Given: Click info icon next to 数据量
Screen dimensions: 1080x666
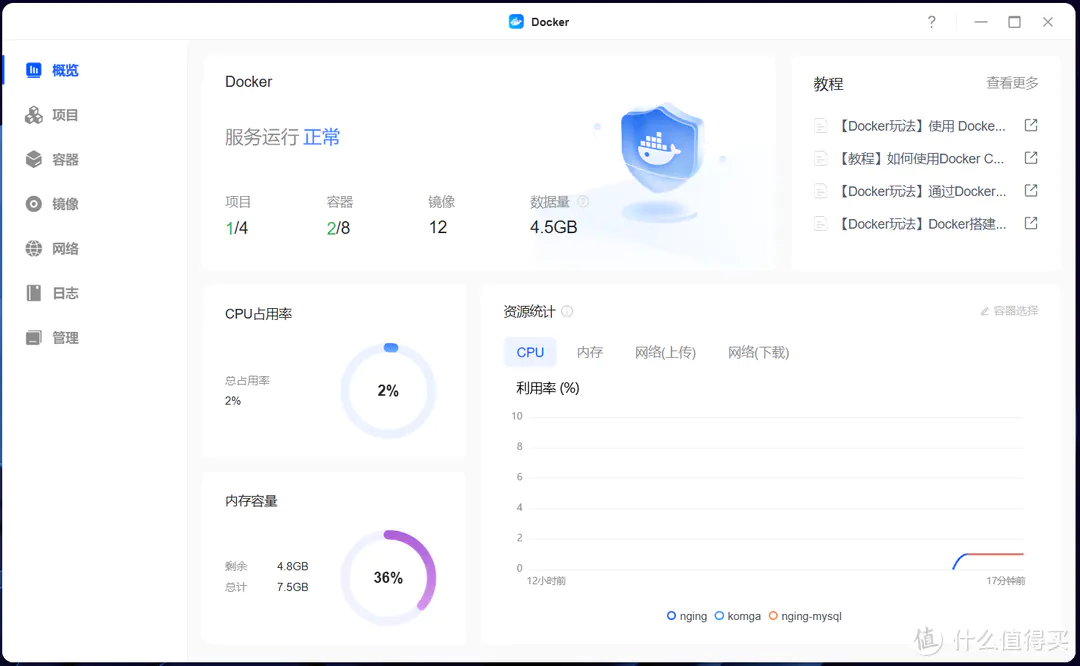Looking at the screenshot, I should [x=583, y=202].
